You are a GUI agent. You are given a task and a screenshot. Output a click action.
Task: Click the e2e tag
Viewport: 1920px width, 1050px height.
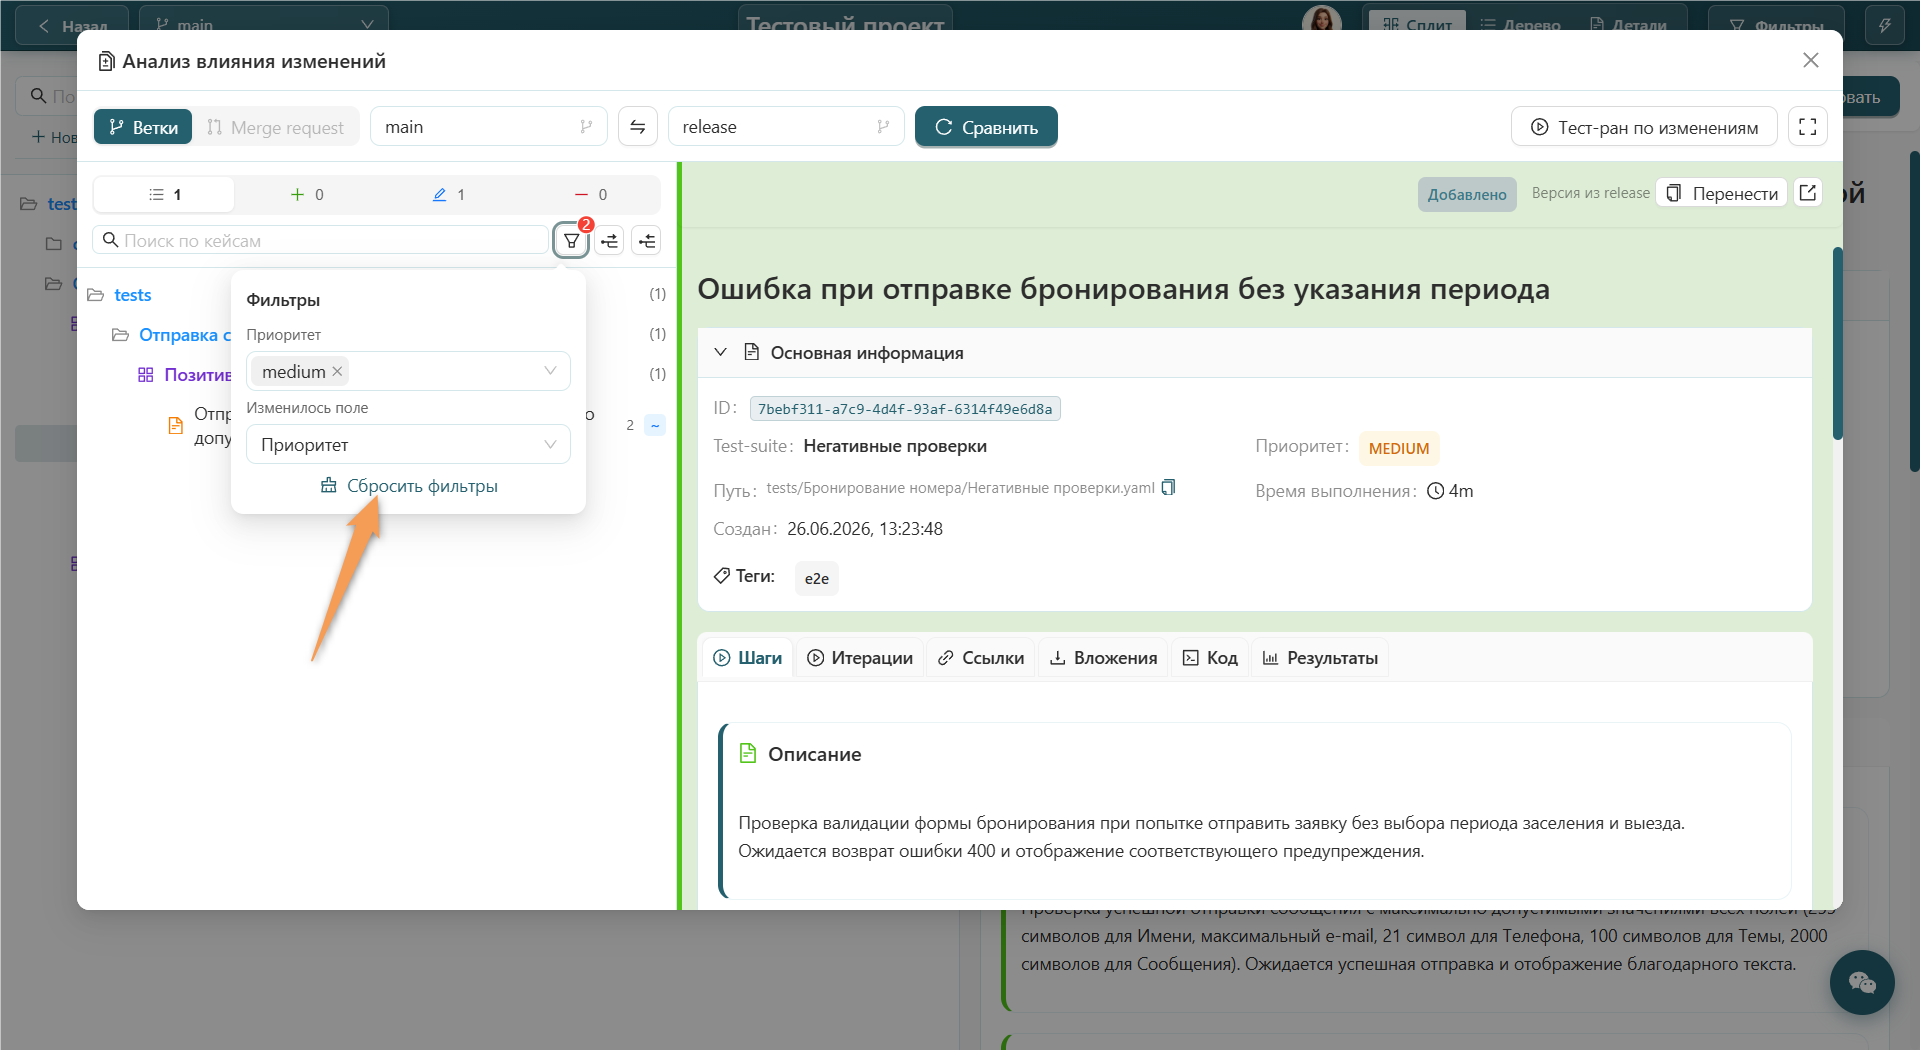[x=817, y=578]
